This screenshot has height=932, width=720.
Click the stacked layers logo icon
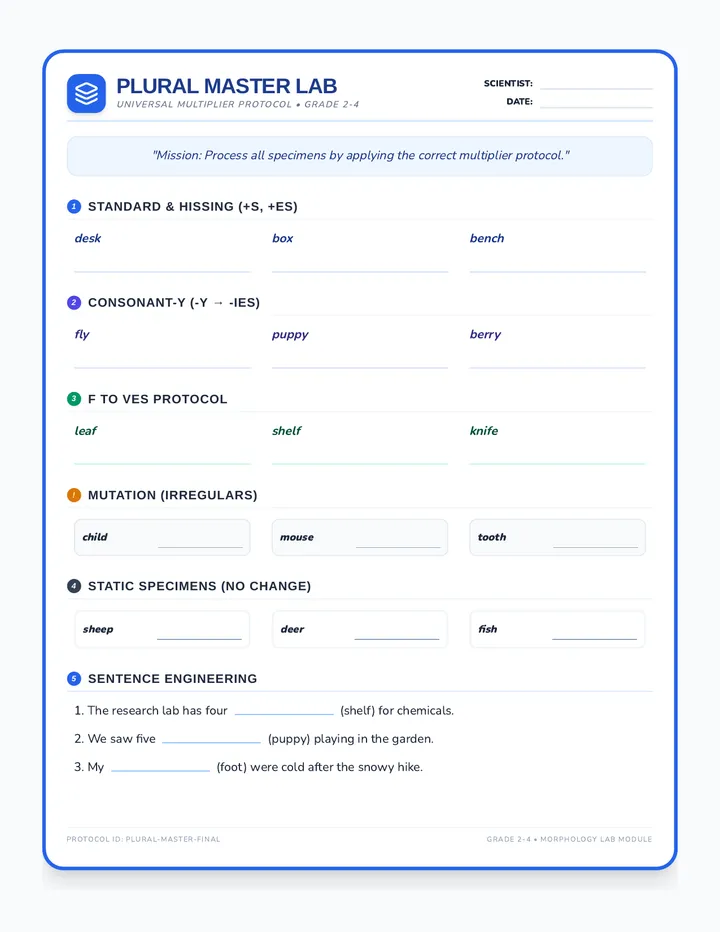pos(86,94)
